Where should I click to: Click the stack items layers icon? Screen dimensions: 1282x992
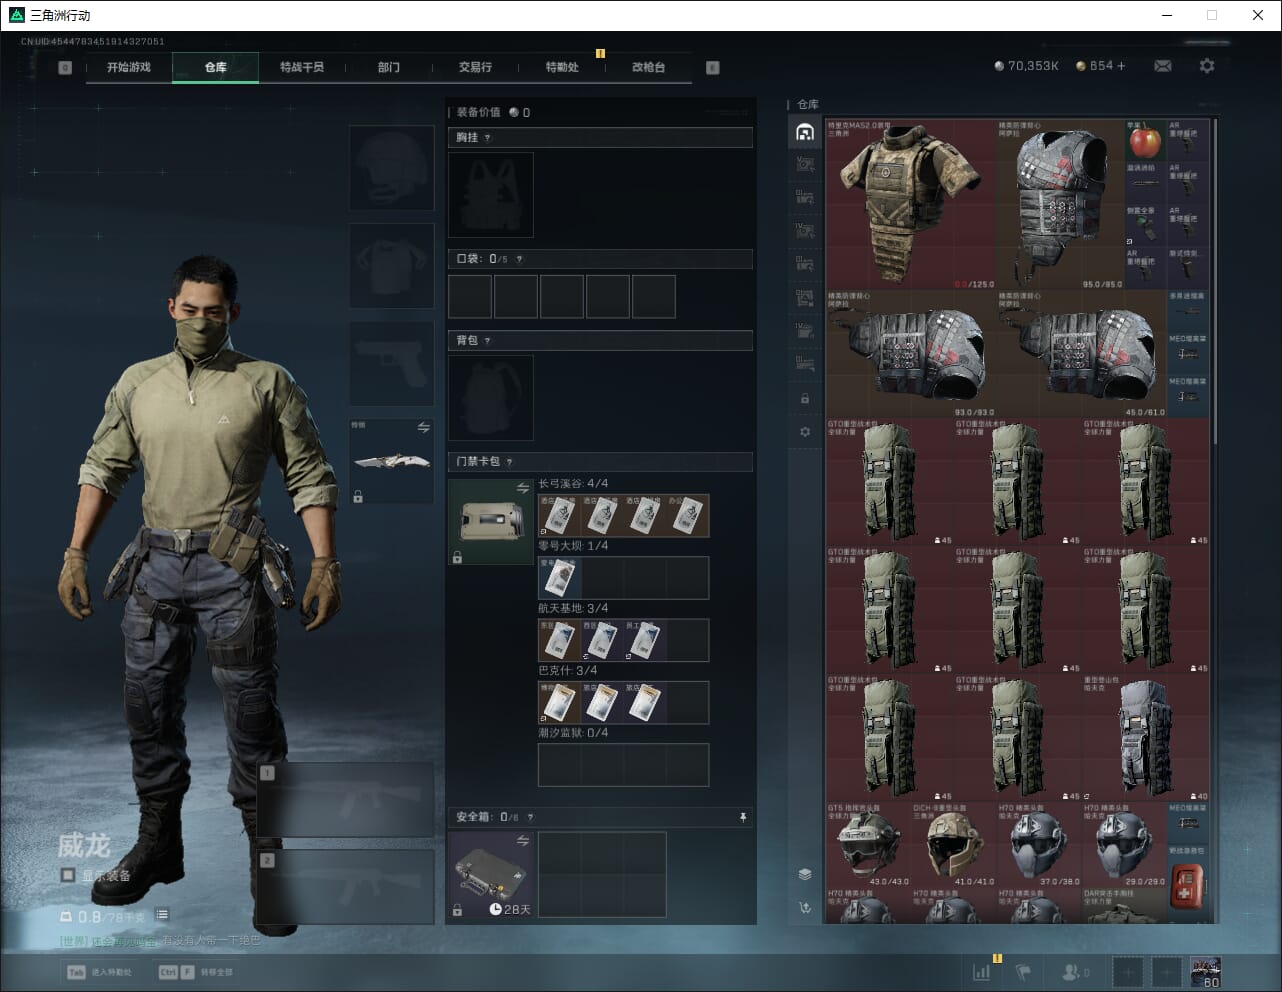(805, 874)
